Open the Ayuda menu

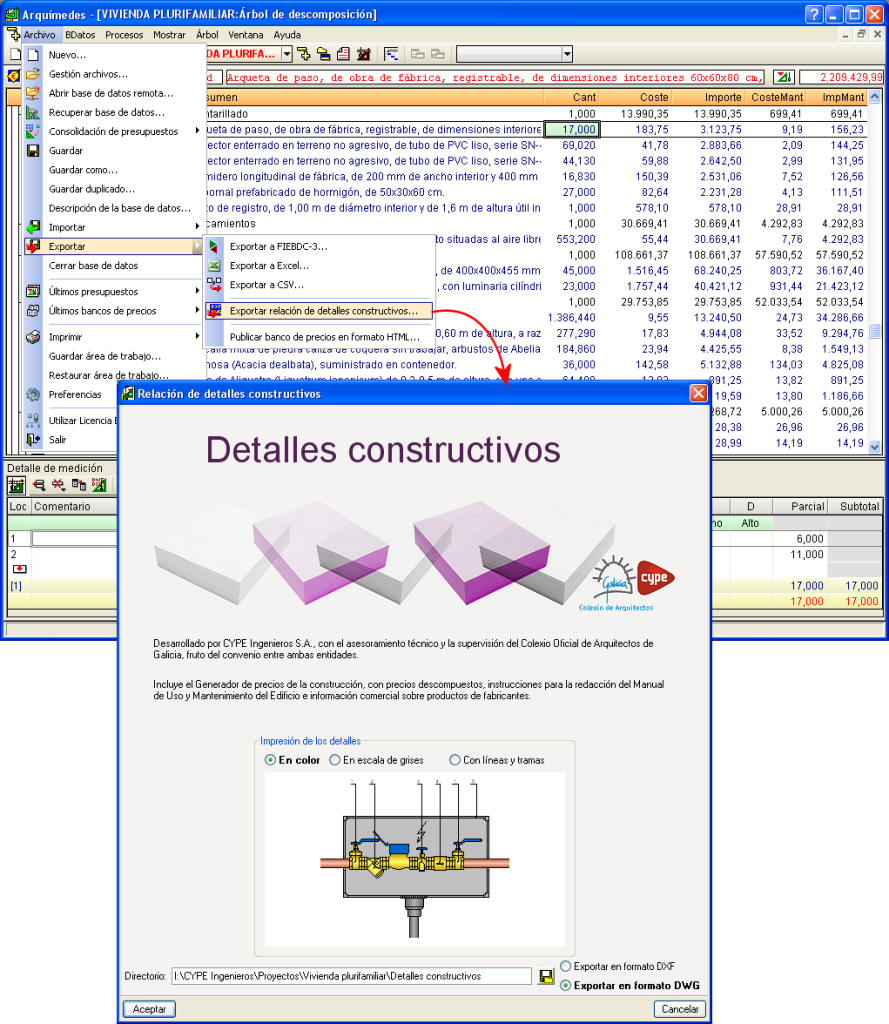click(x=287, y=35)
